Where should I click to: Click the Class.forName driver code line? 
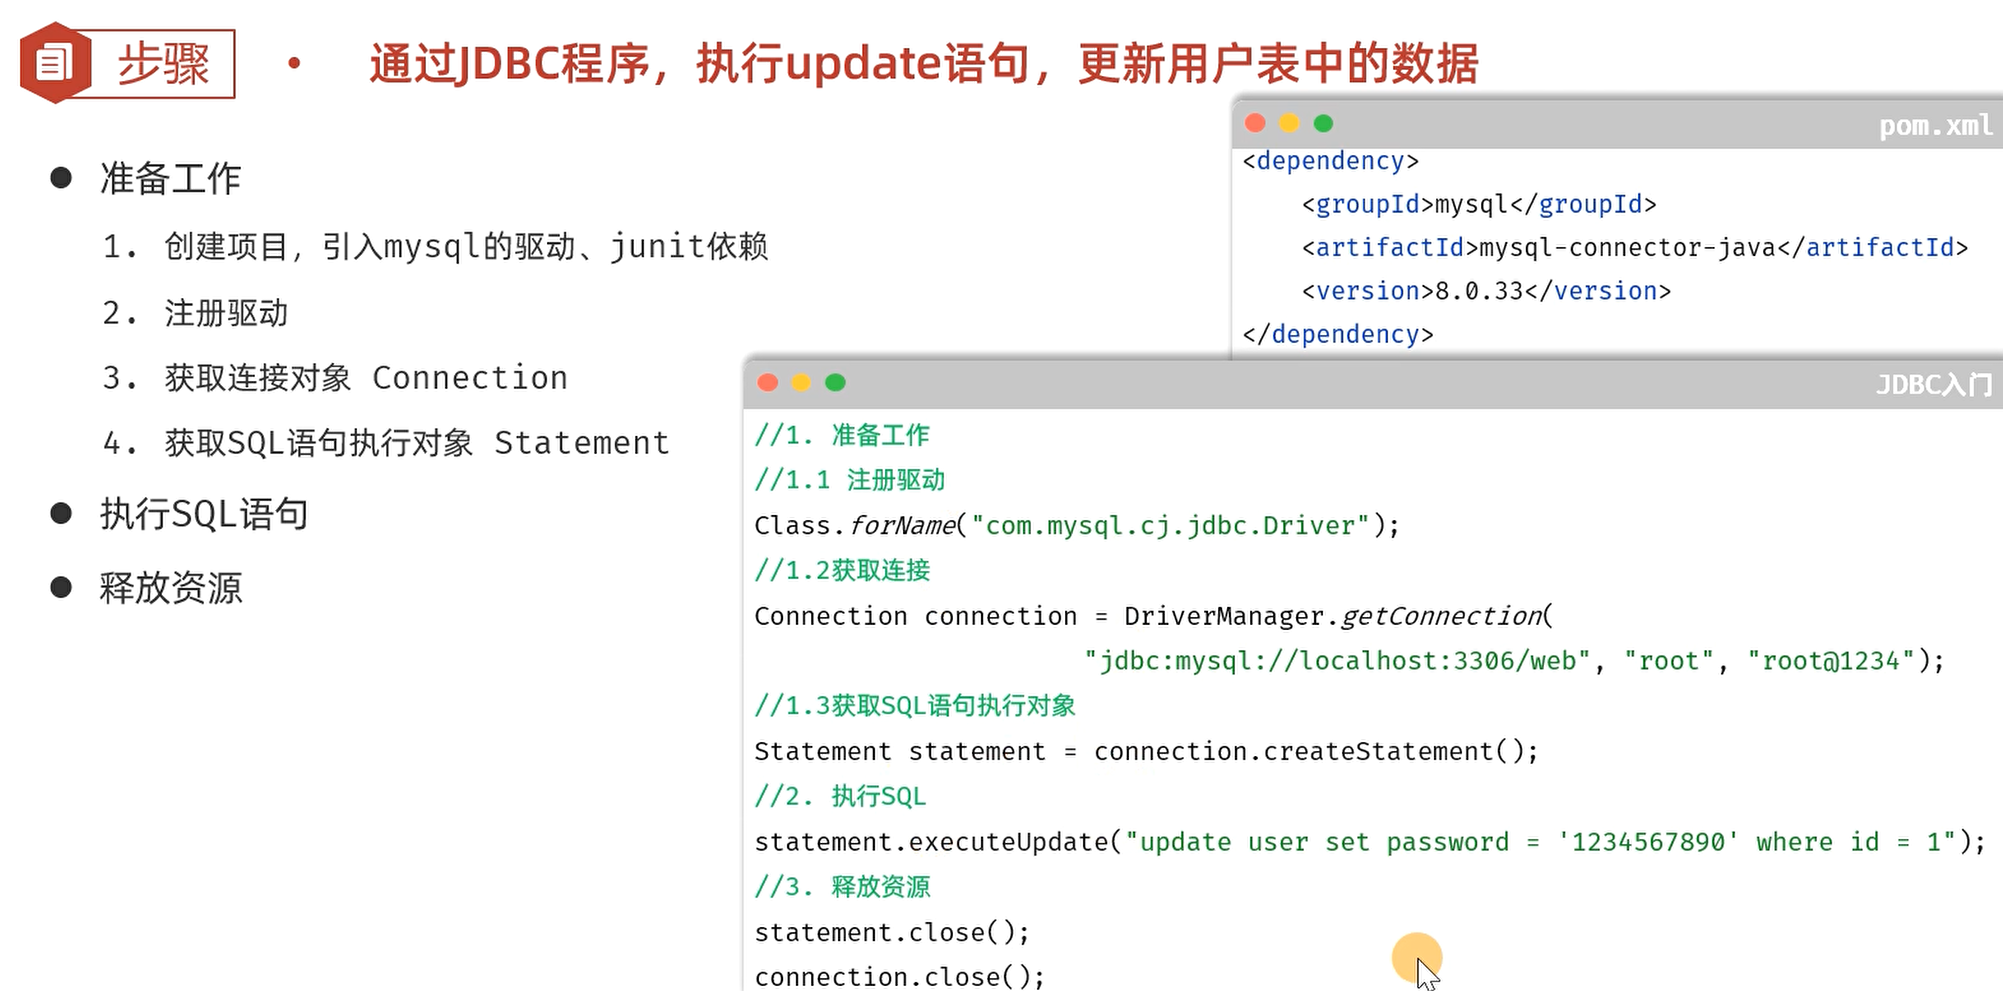coord(1077,525)
